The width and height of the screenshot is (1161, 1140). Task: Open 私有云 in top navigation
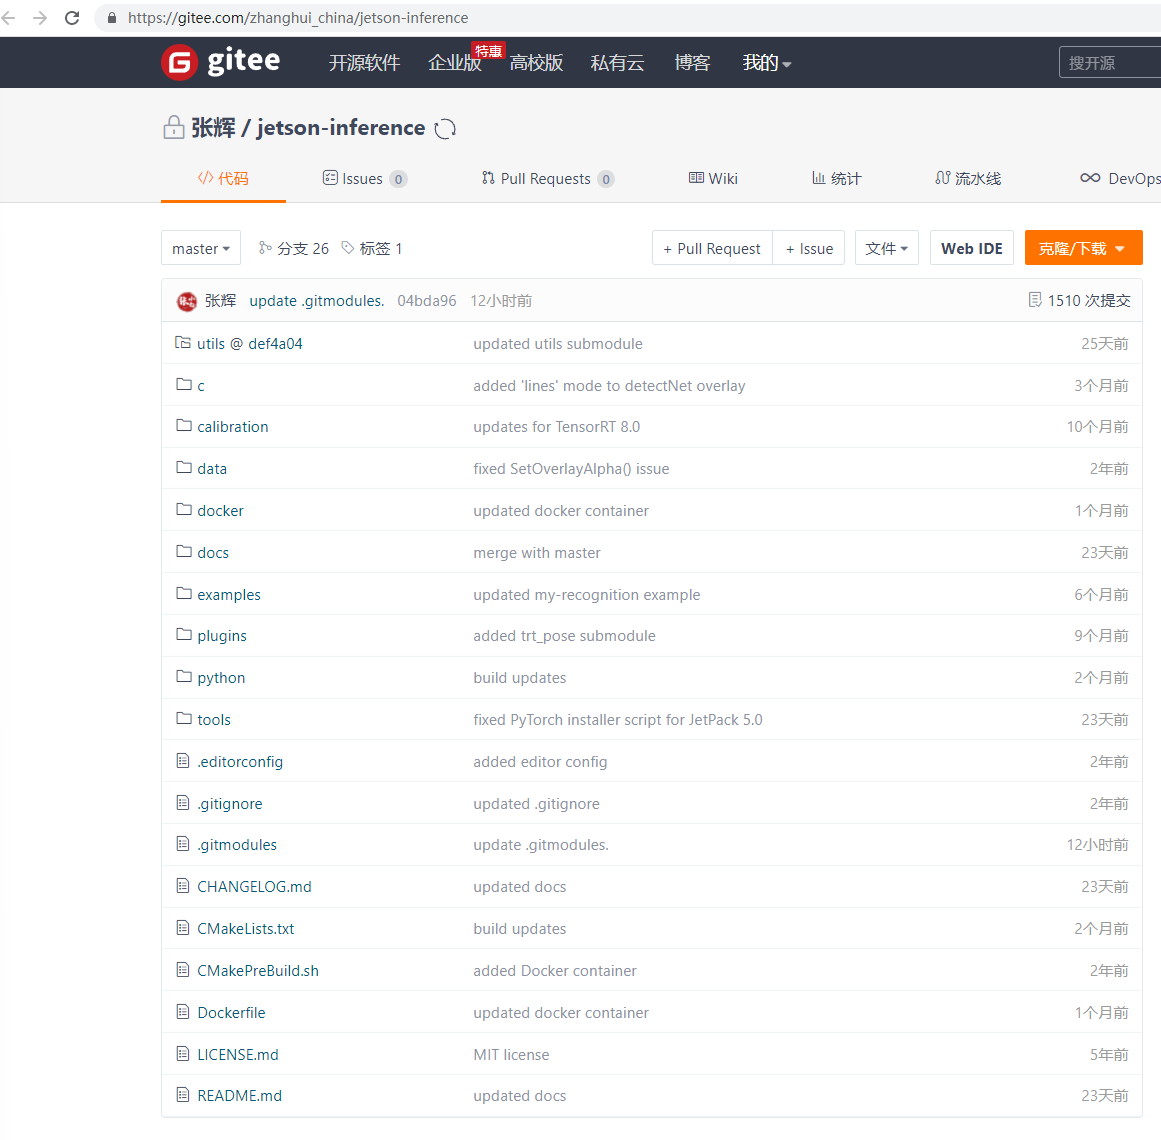[x=617, y=63]
